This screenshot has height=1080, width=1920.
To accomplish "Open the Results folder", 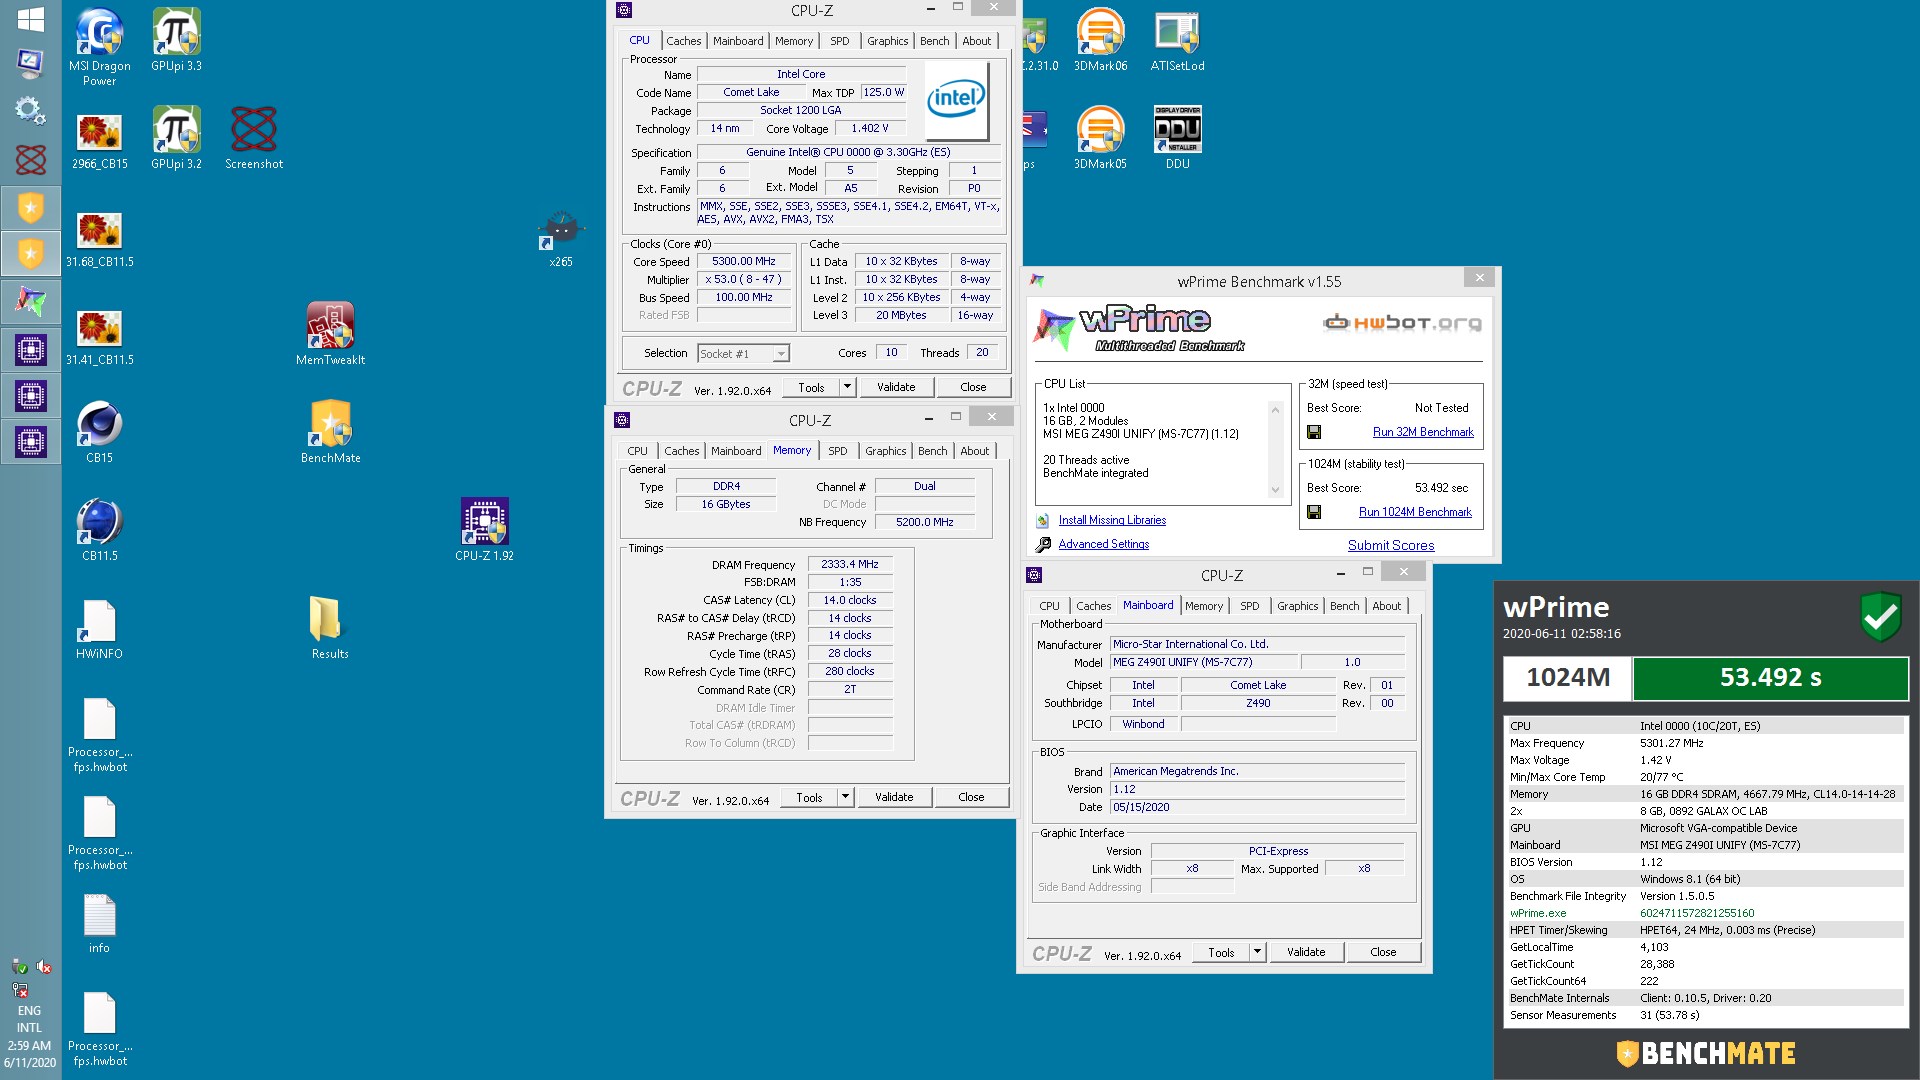I will coord(330,628).
